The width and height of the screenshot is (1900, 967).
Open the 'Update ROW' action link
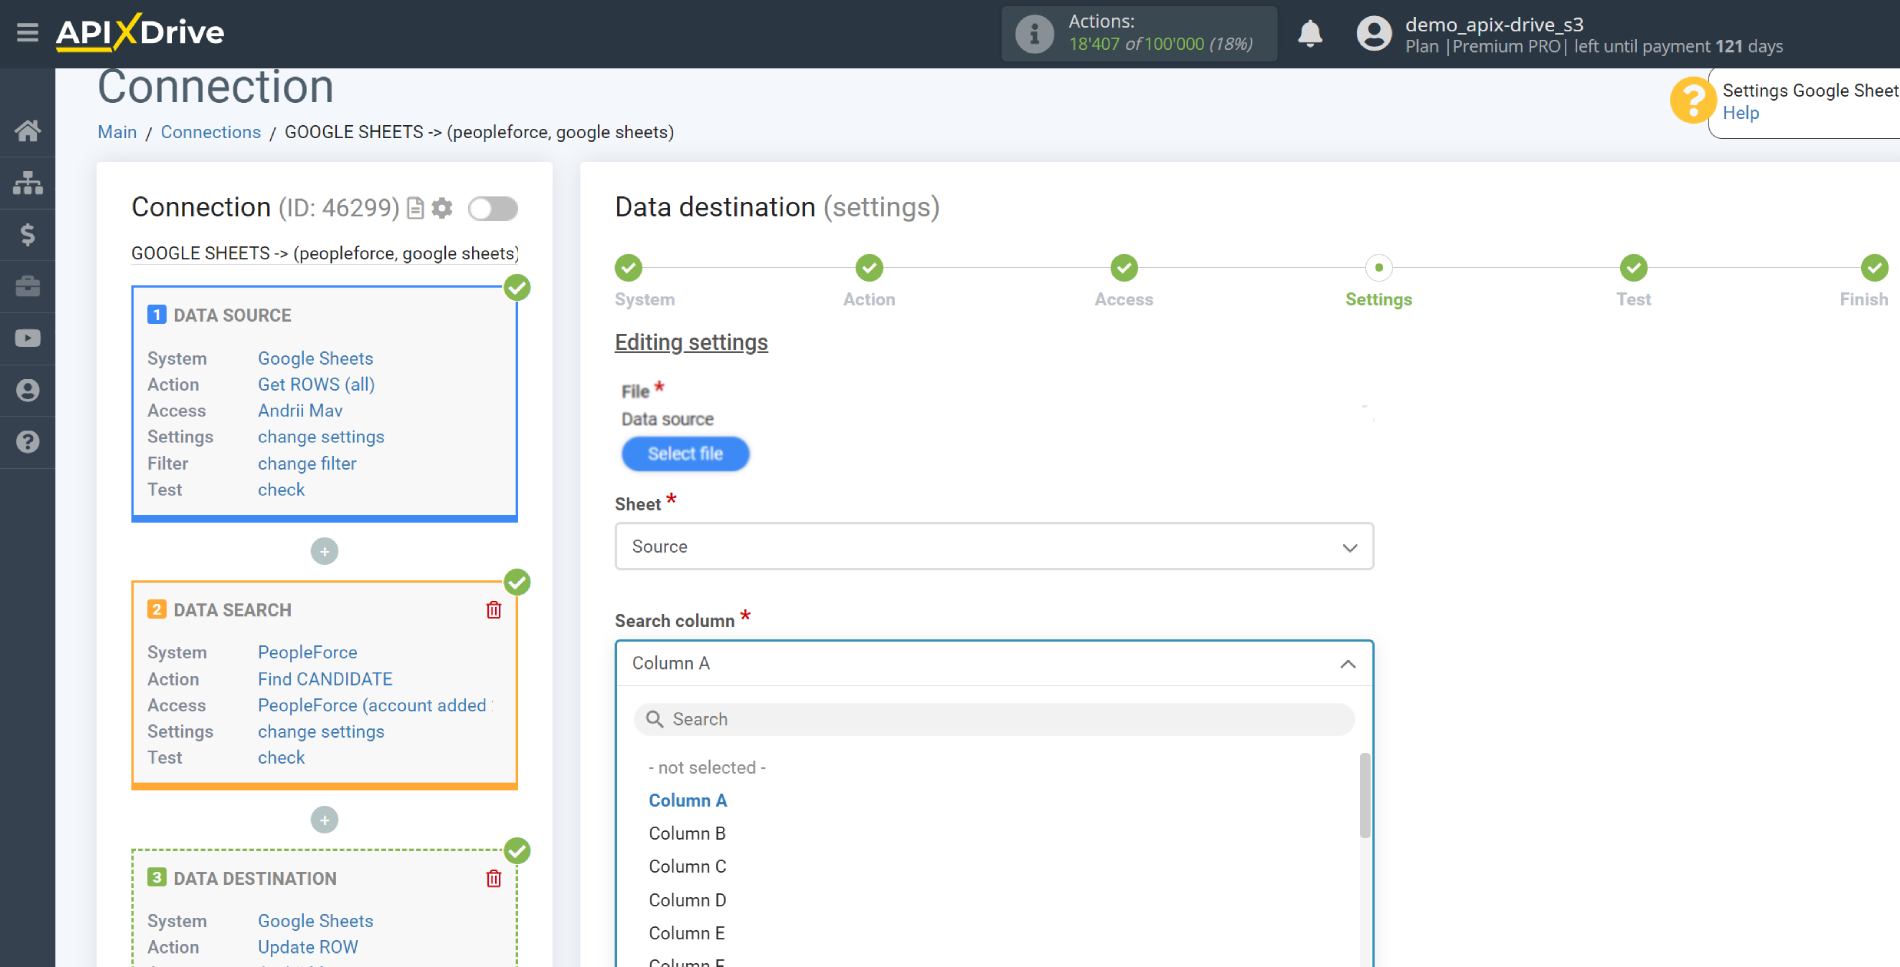(308, 947)
